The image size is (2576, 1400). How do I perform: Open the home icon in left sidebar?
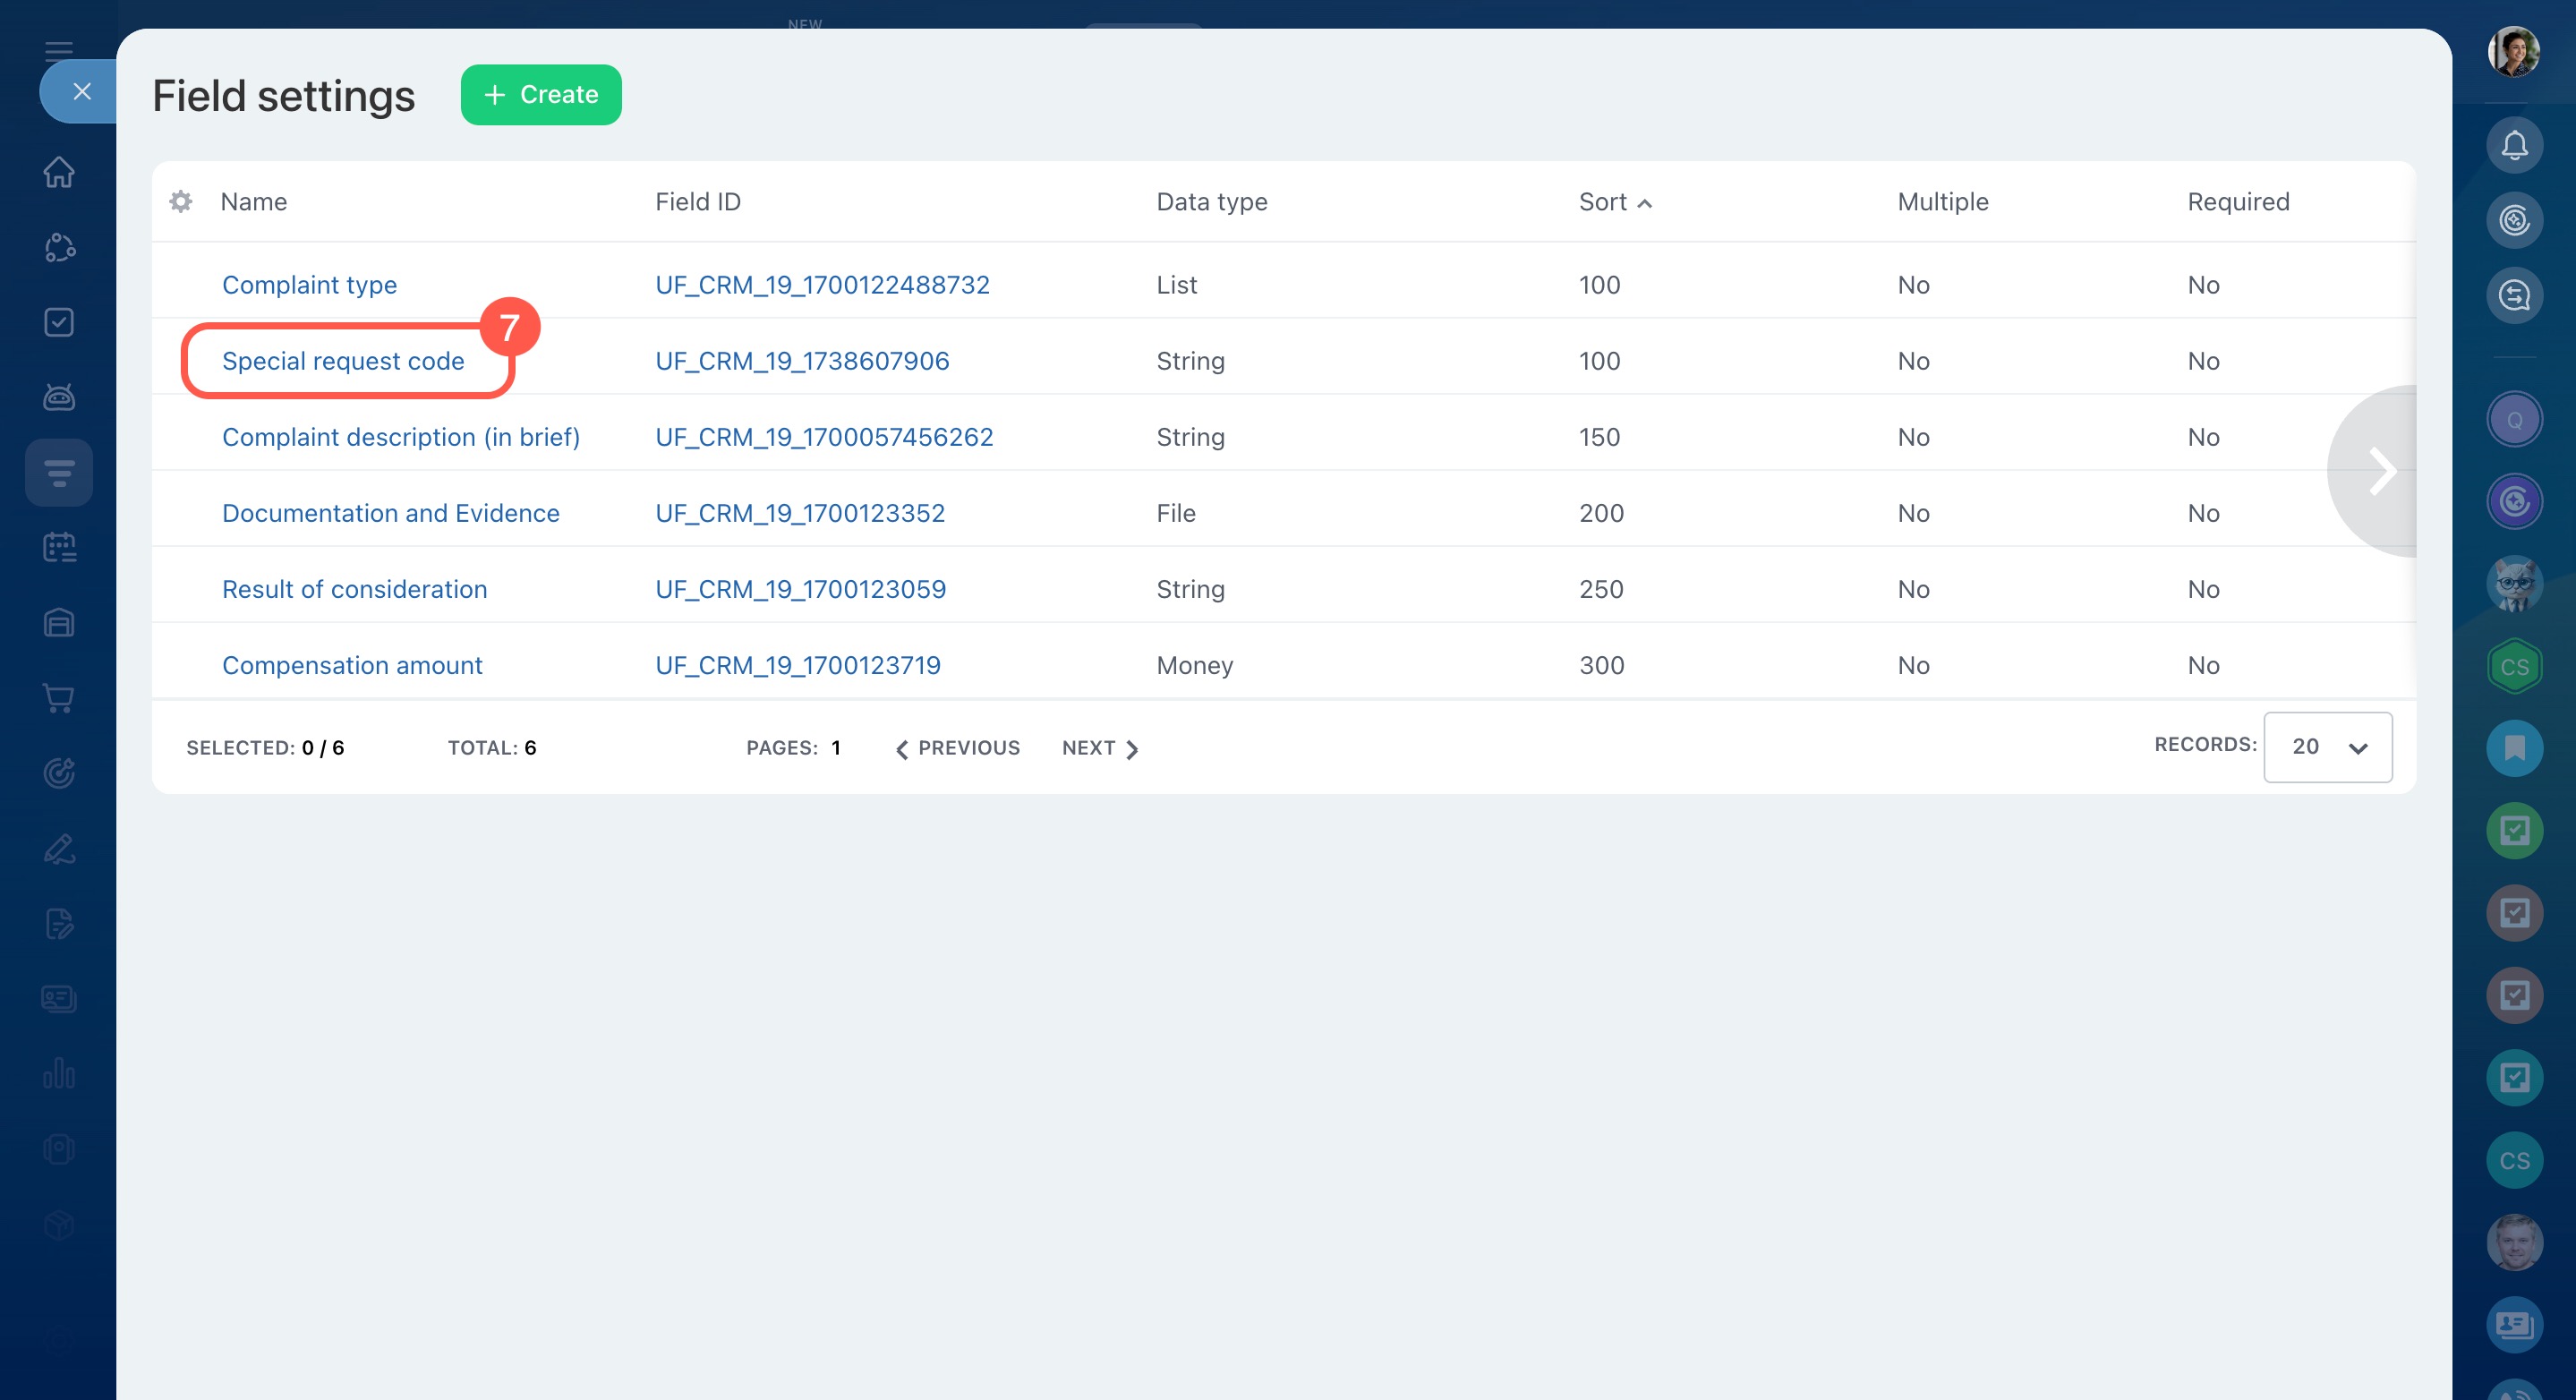point(59,172)
